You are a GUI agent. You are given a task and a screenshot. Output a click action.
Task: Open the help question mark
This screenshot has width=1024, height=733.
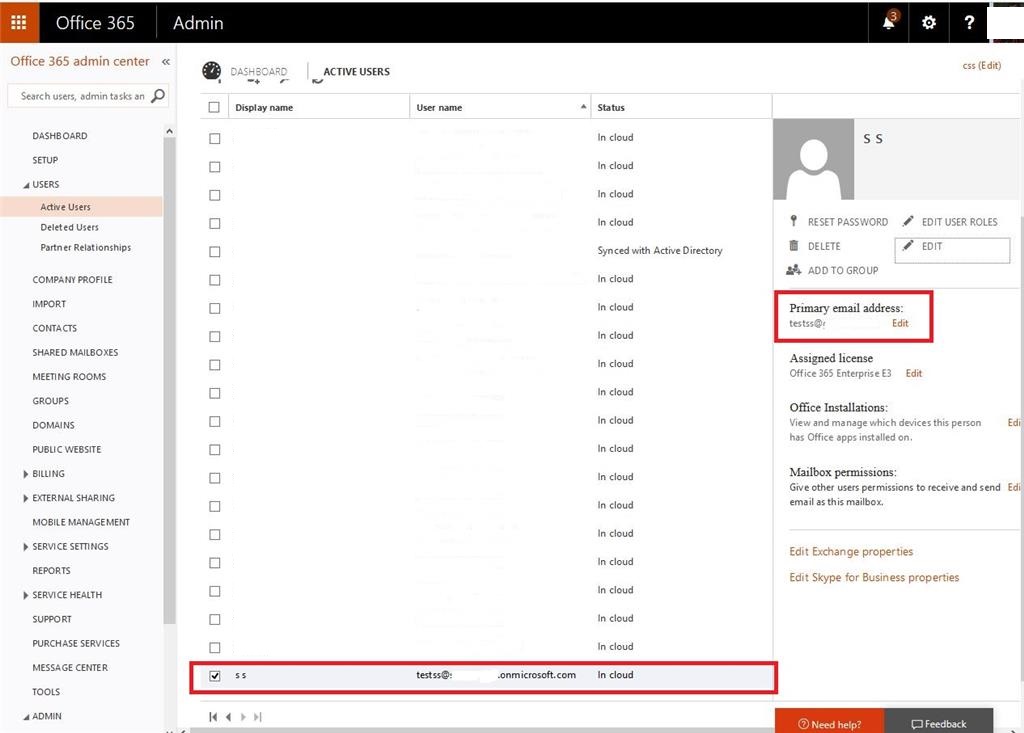969,23
